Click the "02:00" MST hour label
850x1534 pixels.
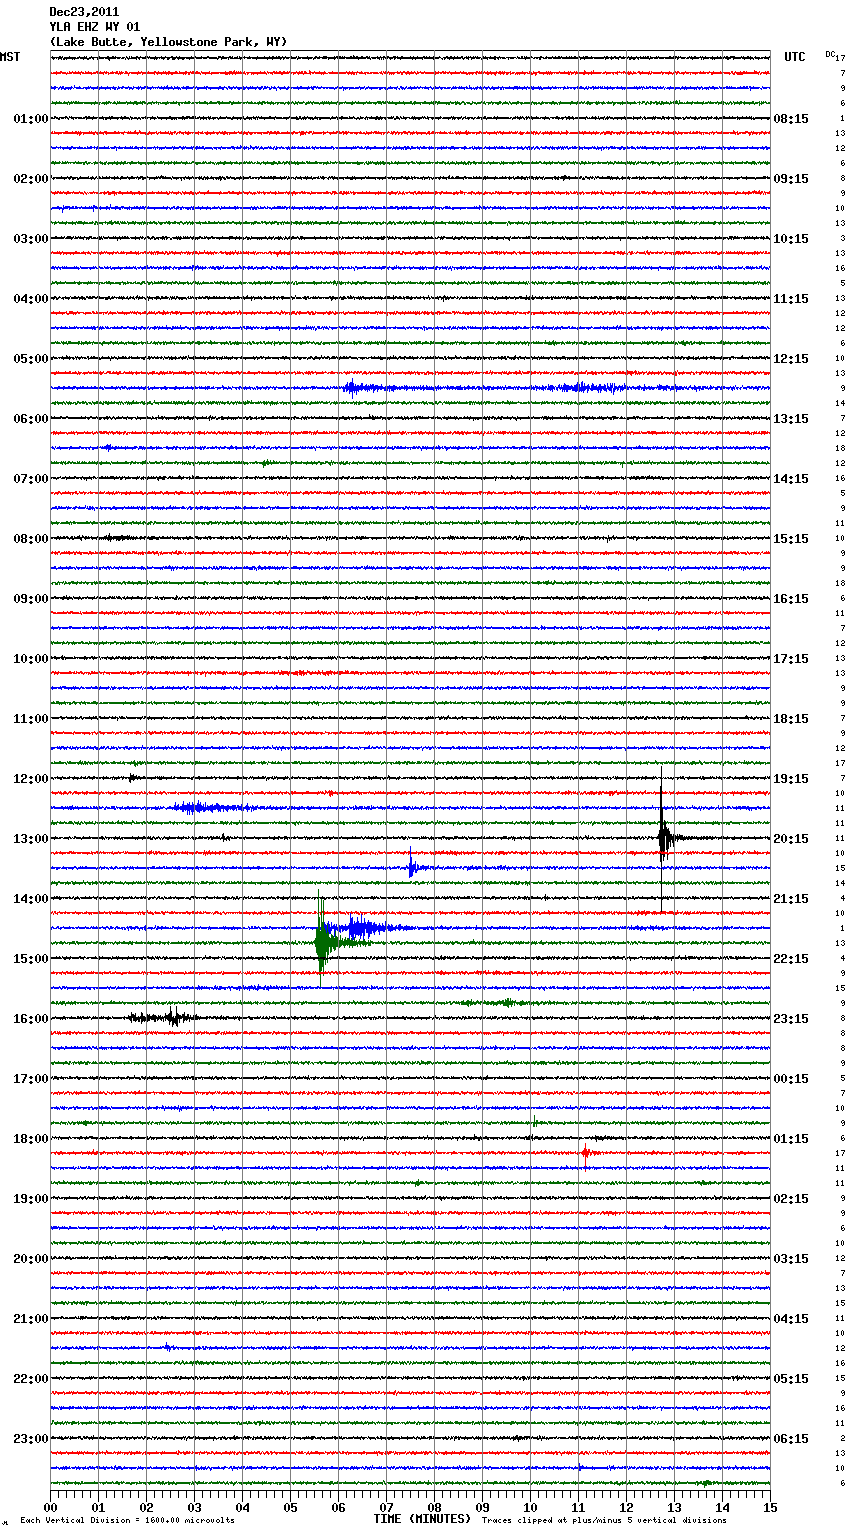[31, 179]
